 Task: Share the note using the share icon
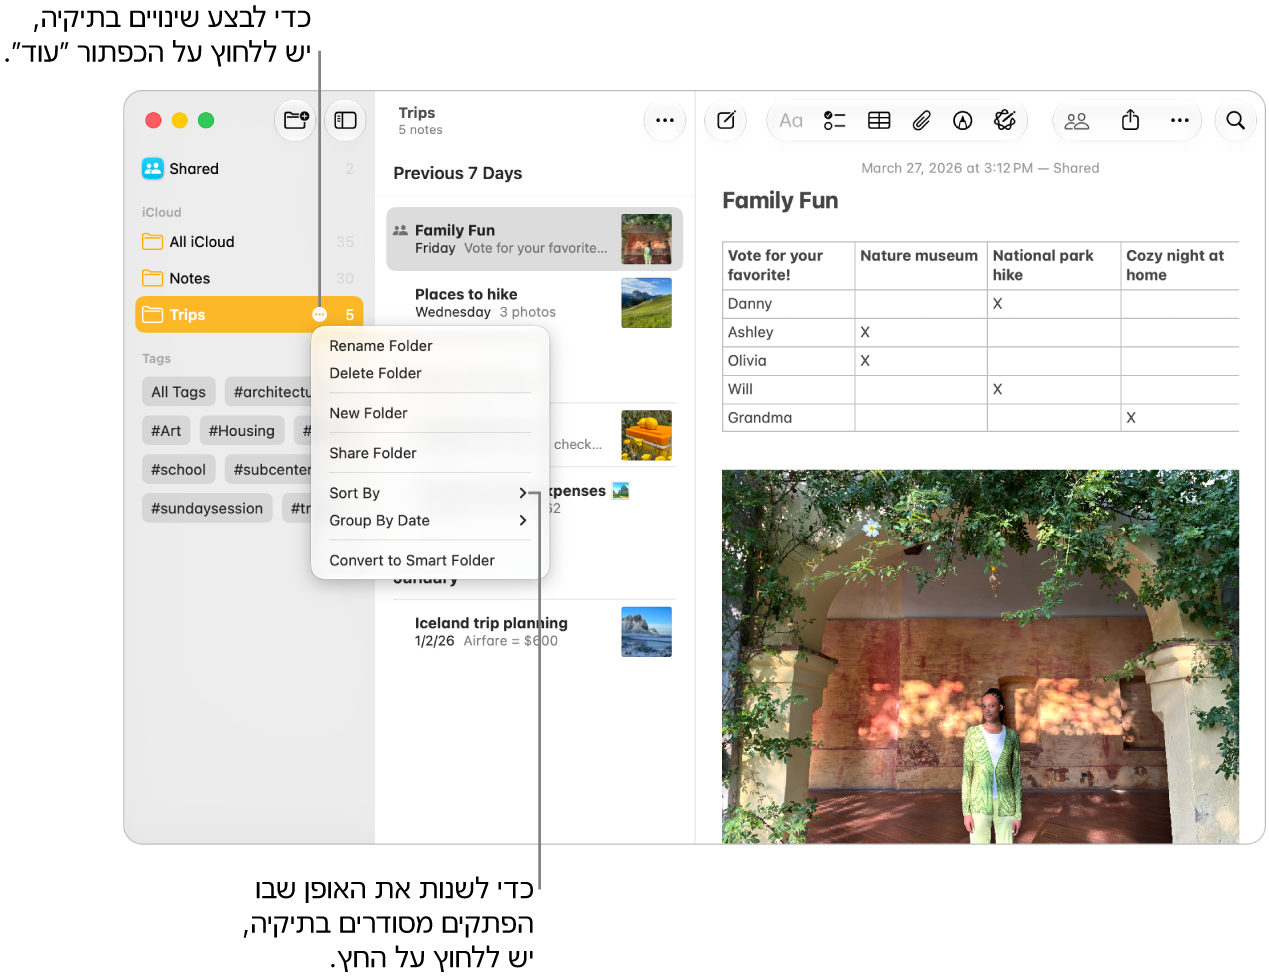coord(1130,120)
